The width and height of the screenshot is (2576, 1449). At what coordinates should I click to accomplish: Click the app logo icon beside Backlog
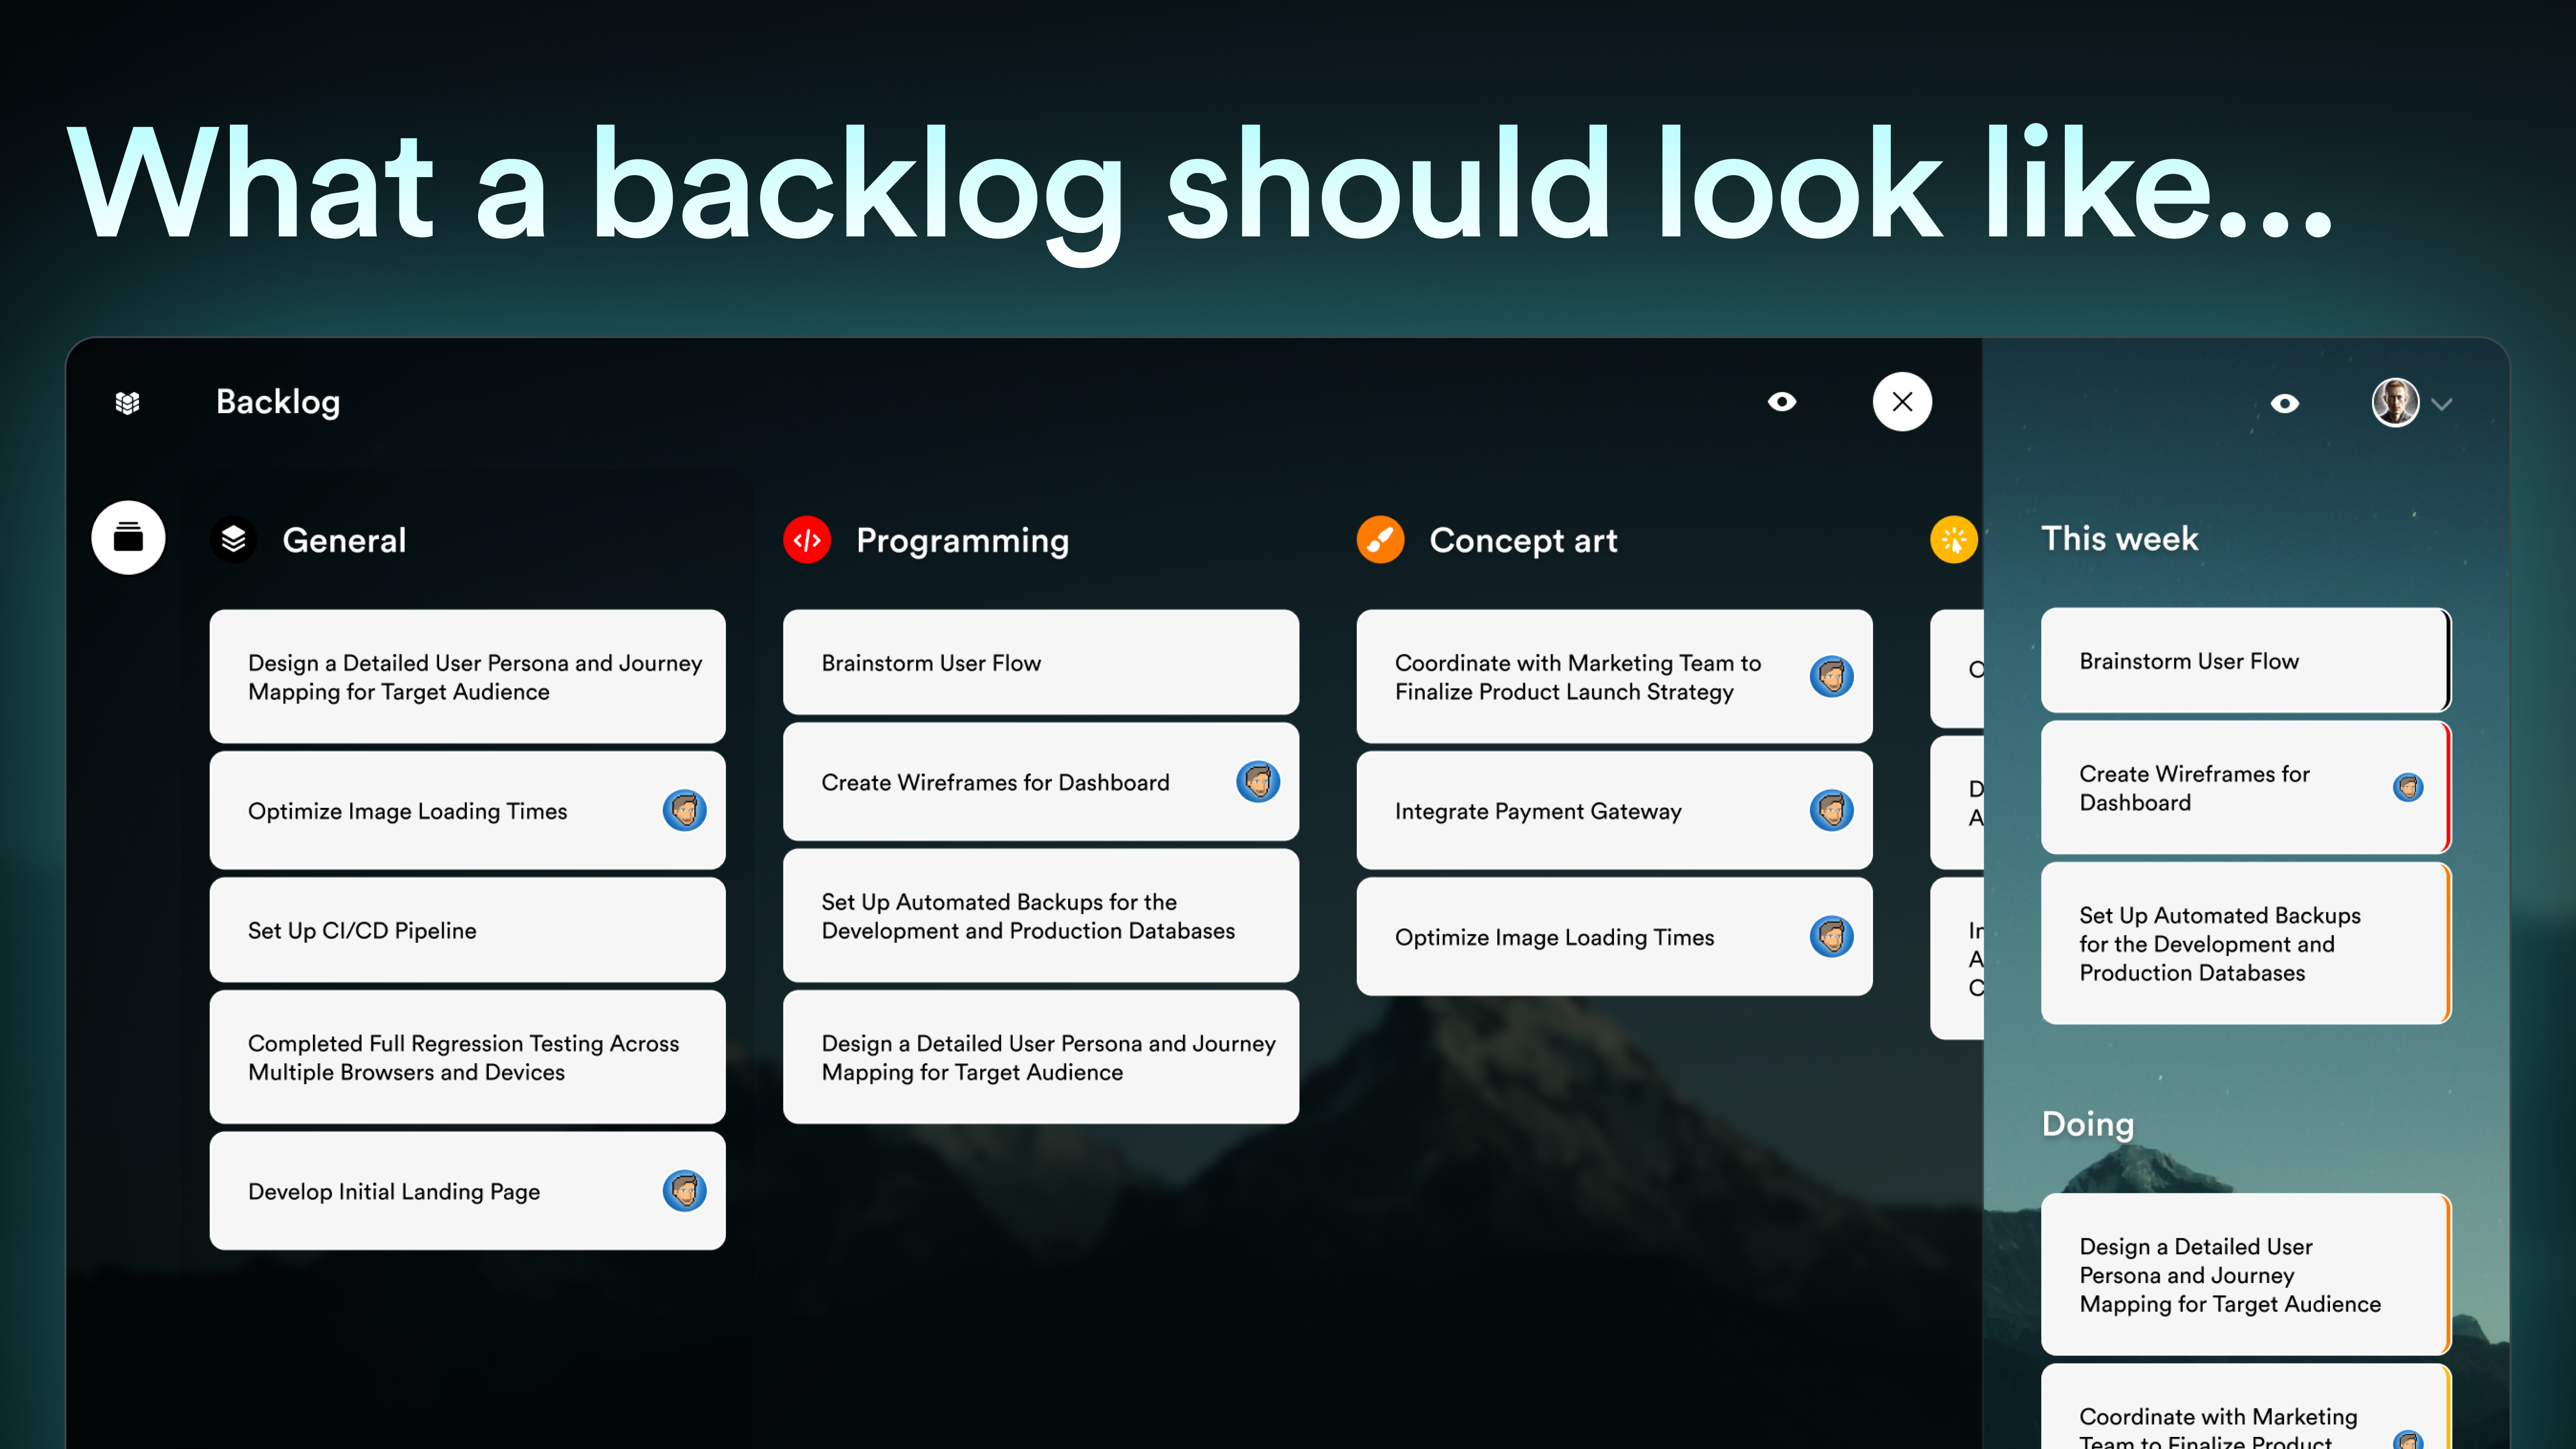127,402
